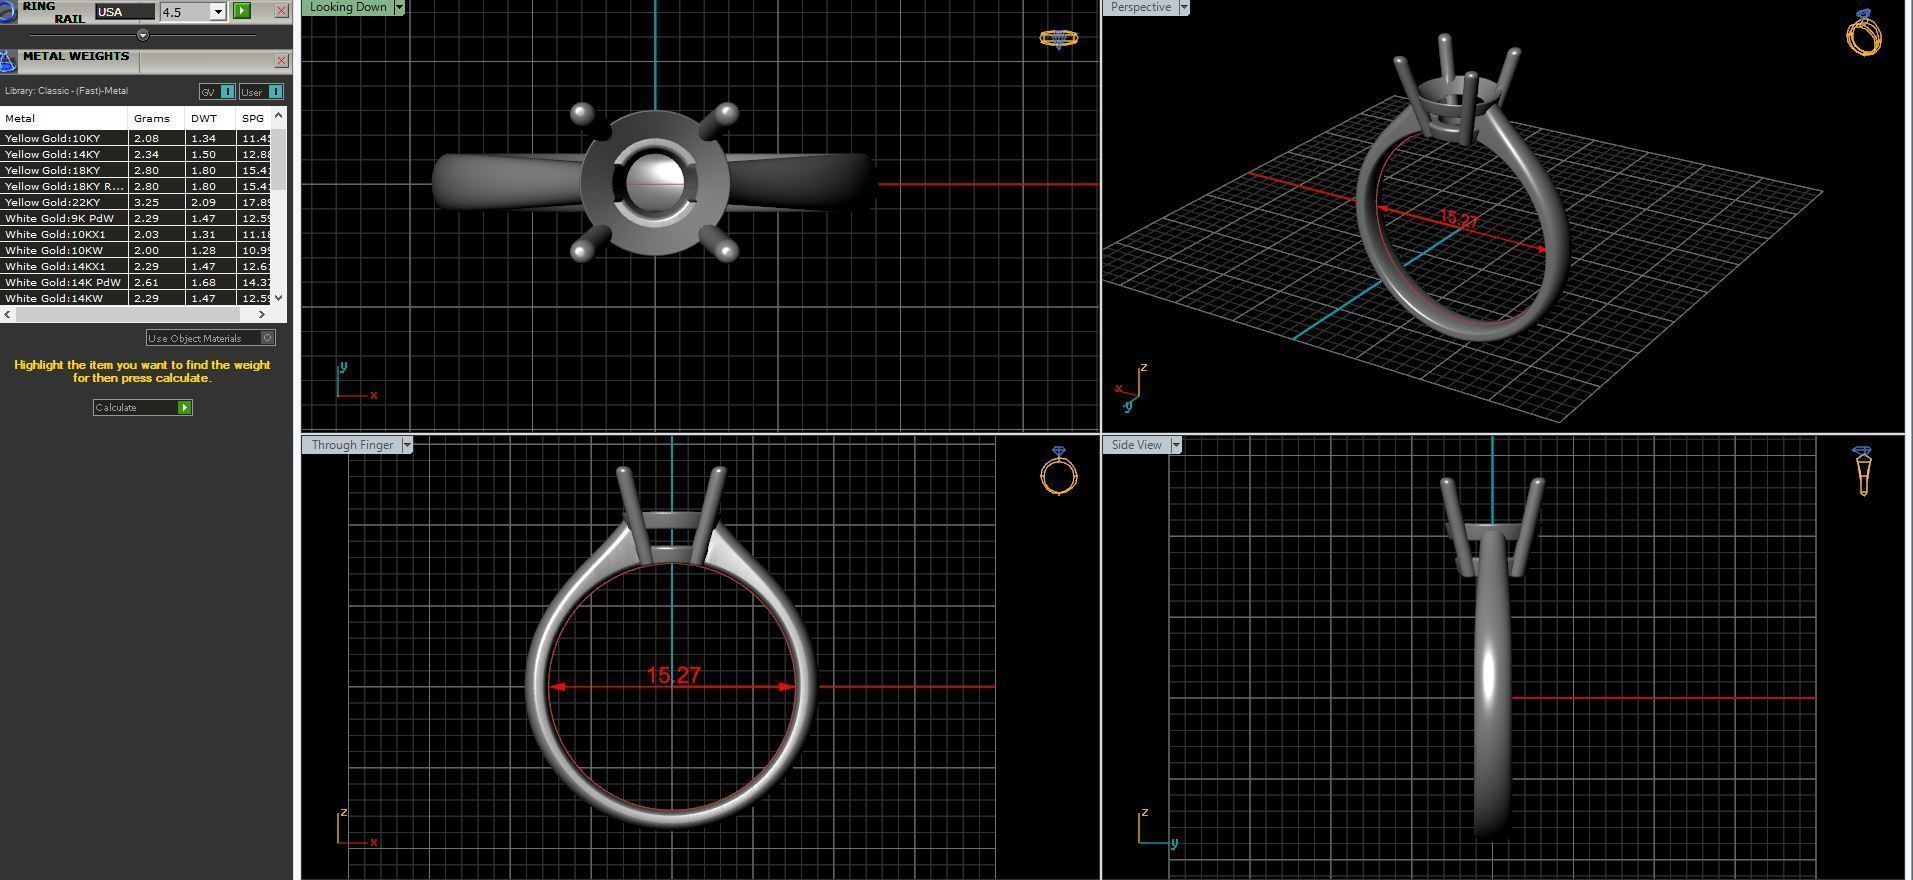Select the Yellow Gold:22KY row
Viewport: 1913px width, 880px height.
click(x=136, y=202)
